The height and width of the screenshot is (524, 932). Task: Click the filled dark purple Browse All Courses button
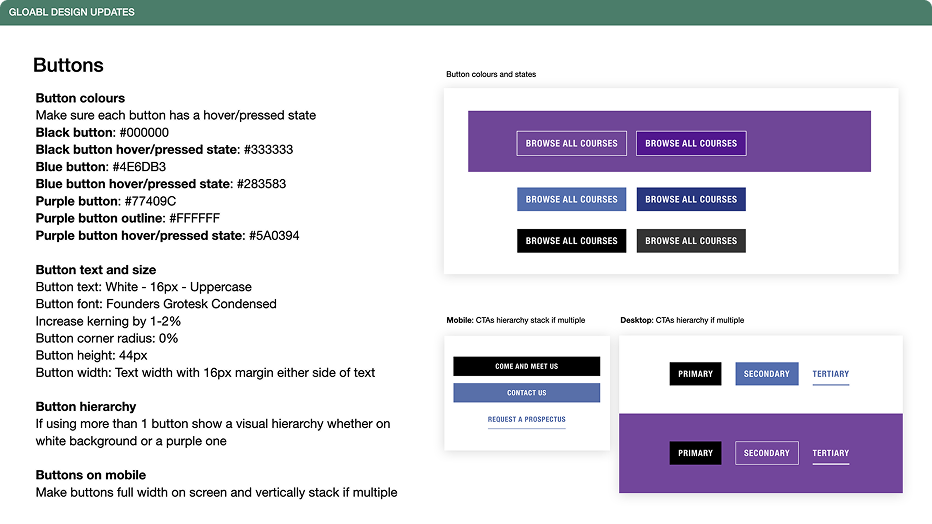(691, 143)
